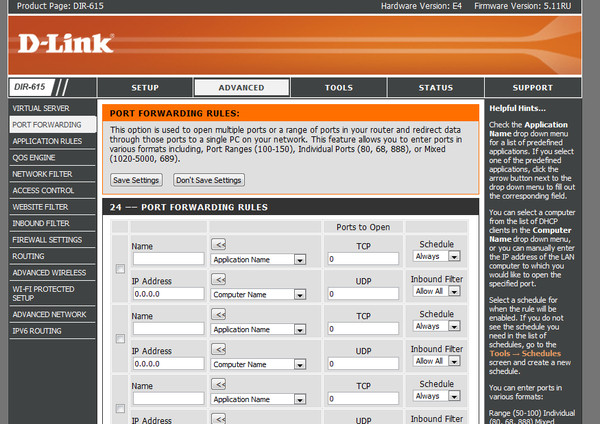Click the << button beside second rule's Computer Name

tap(218, 349)
